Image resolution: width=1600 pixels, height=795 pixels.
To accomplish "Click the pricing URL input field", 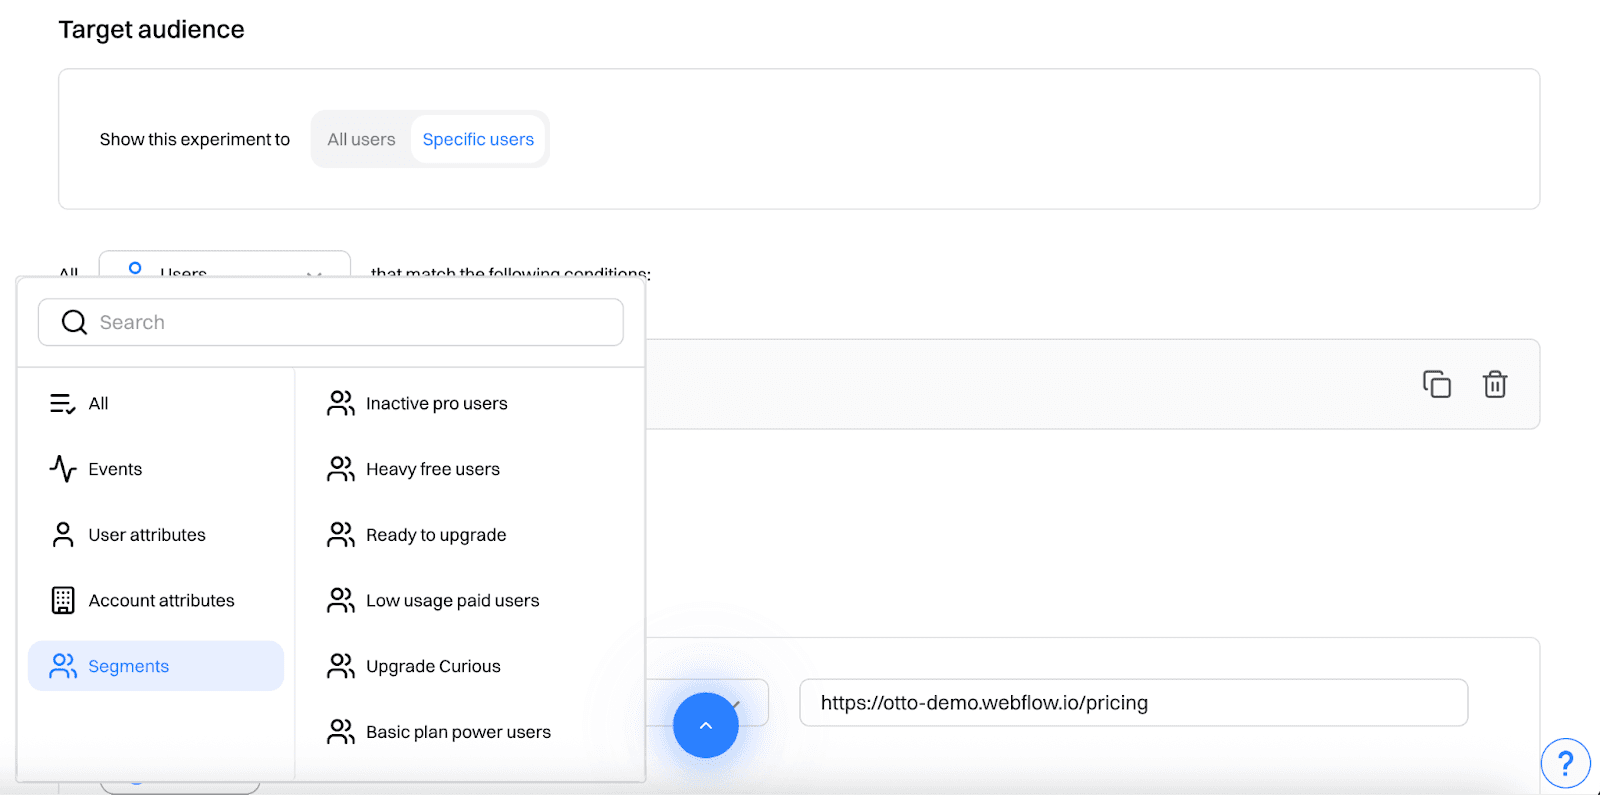I will coord(1134,703).
